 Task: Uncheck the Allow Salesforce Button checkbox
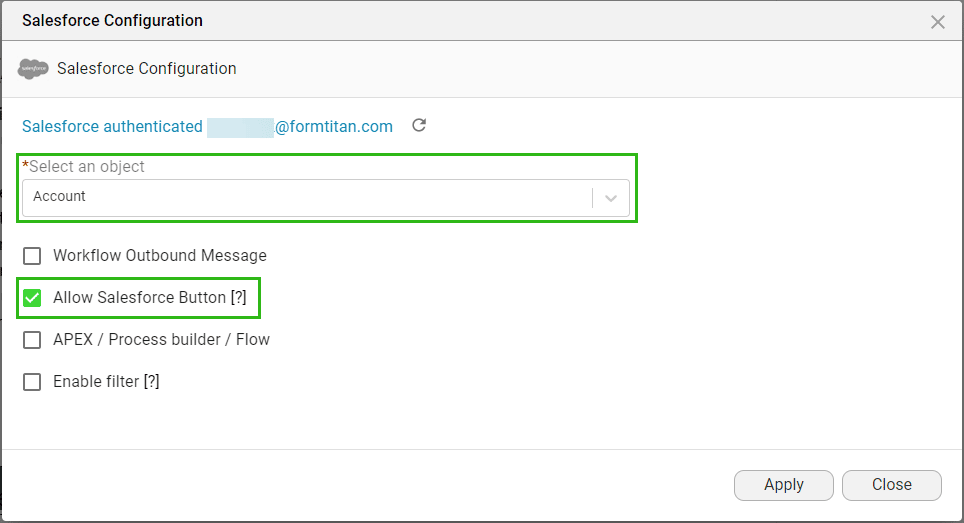[33, 298]
